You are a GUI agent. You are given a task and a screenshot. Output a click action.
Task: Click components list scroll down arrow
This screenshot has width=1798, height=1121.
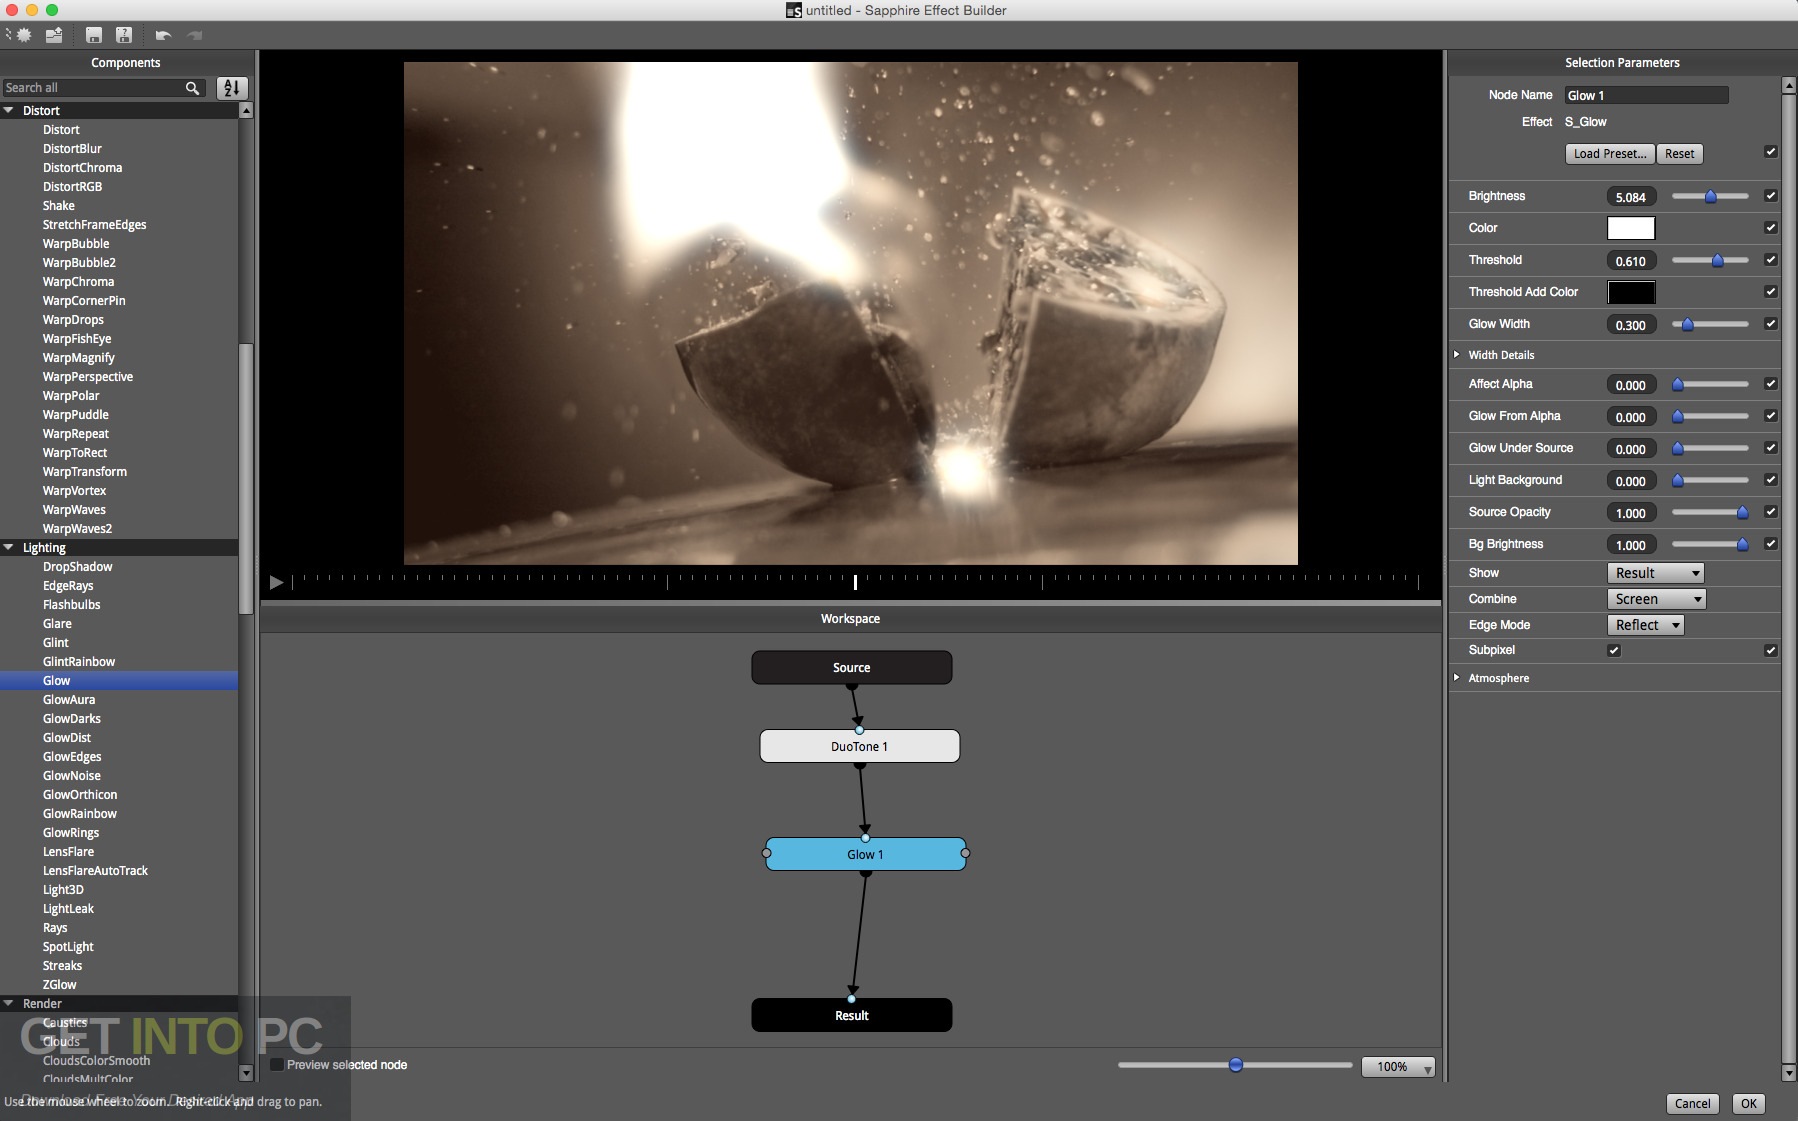[x=246, y=1073]
